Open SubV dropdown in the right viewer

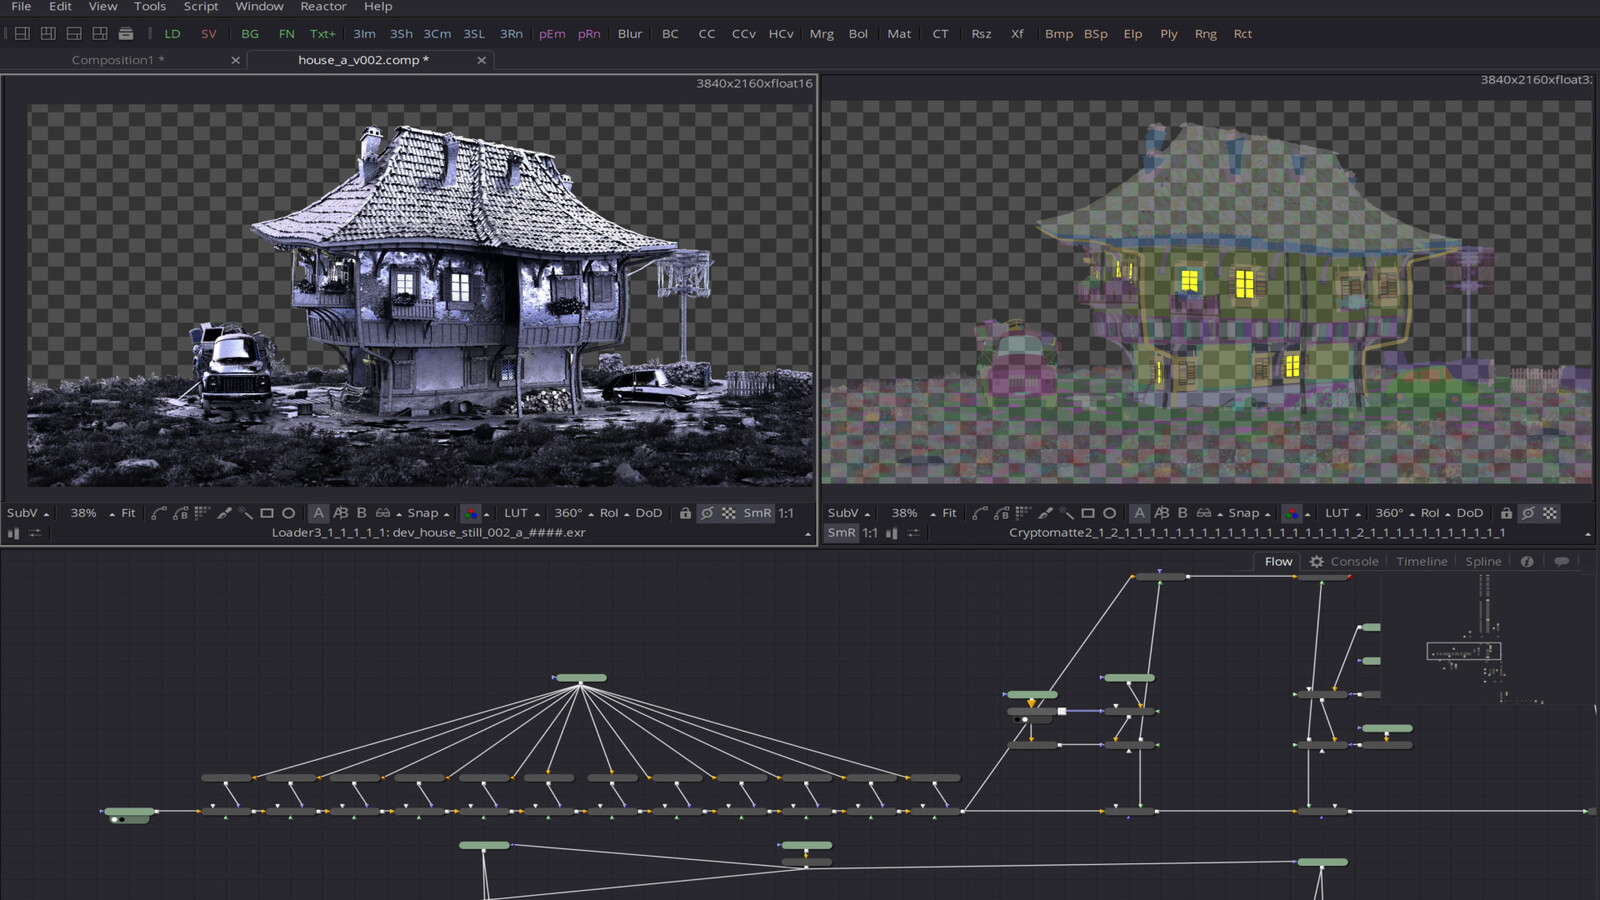tap(848, 512)
